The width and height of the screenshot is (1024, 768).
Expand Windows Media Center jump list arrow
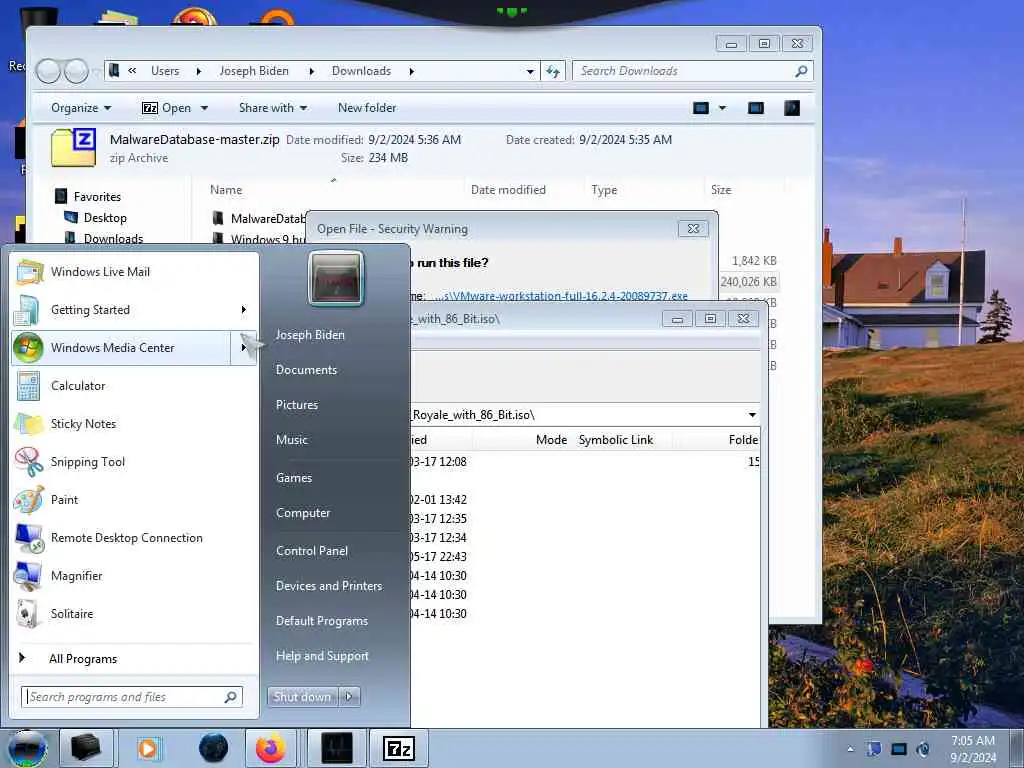[244, 347]
